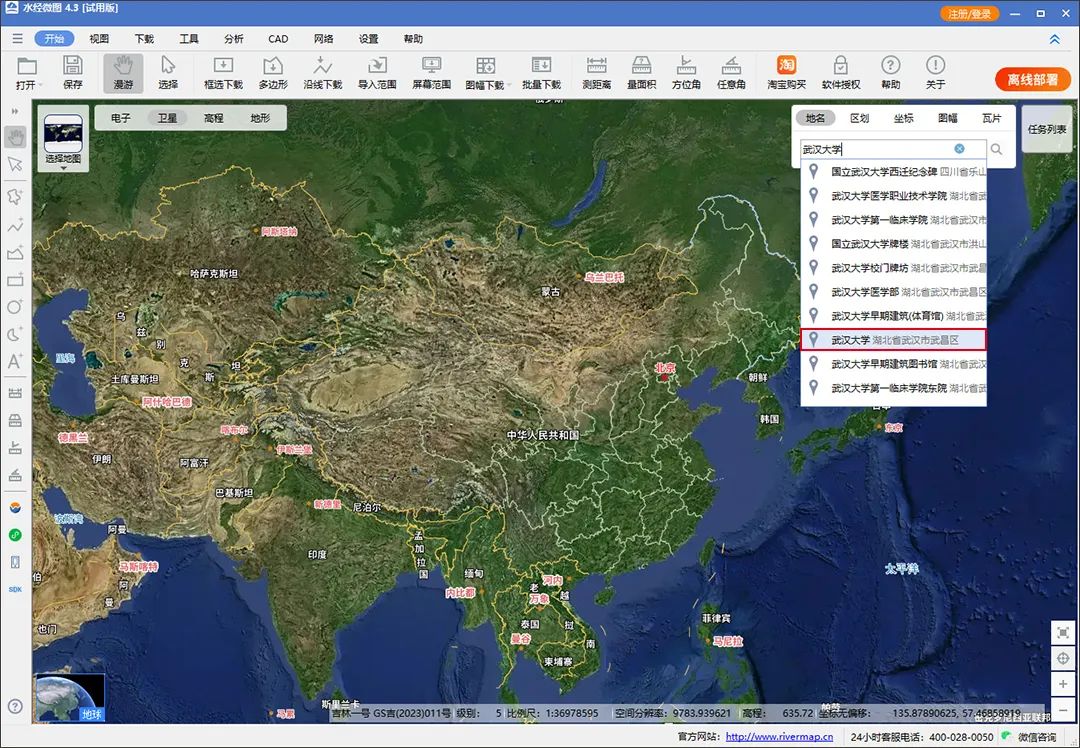Viewport: 1080px width, 748px height.
Task: Click the locate crosshair map button
Action: pos(1063,658)
